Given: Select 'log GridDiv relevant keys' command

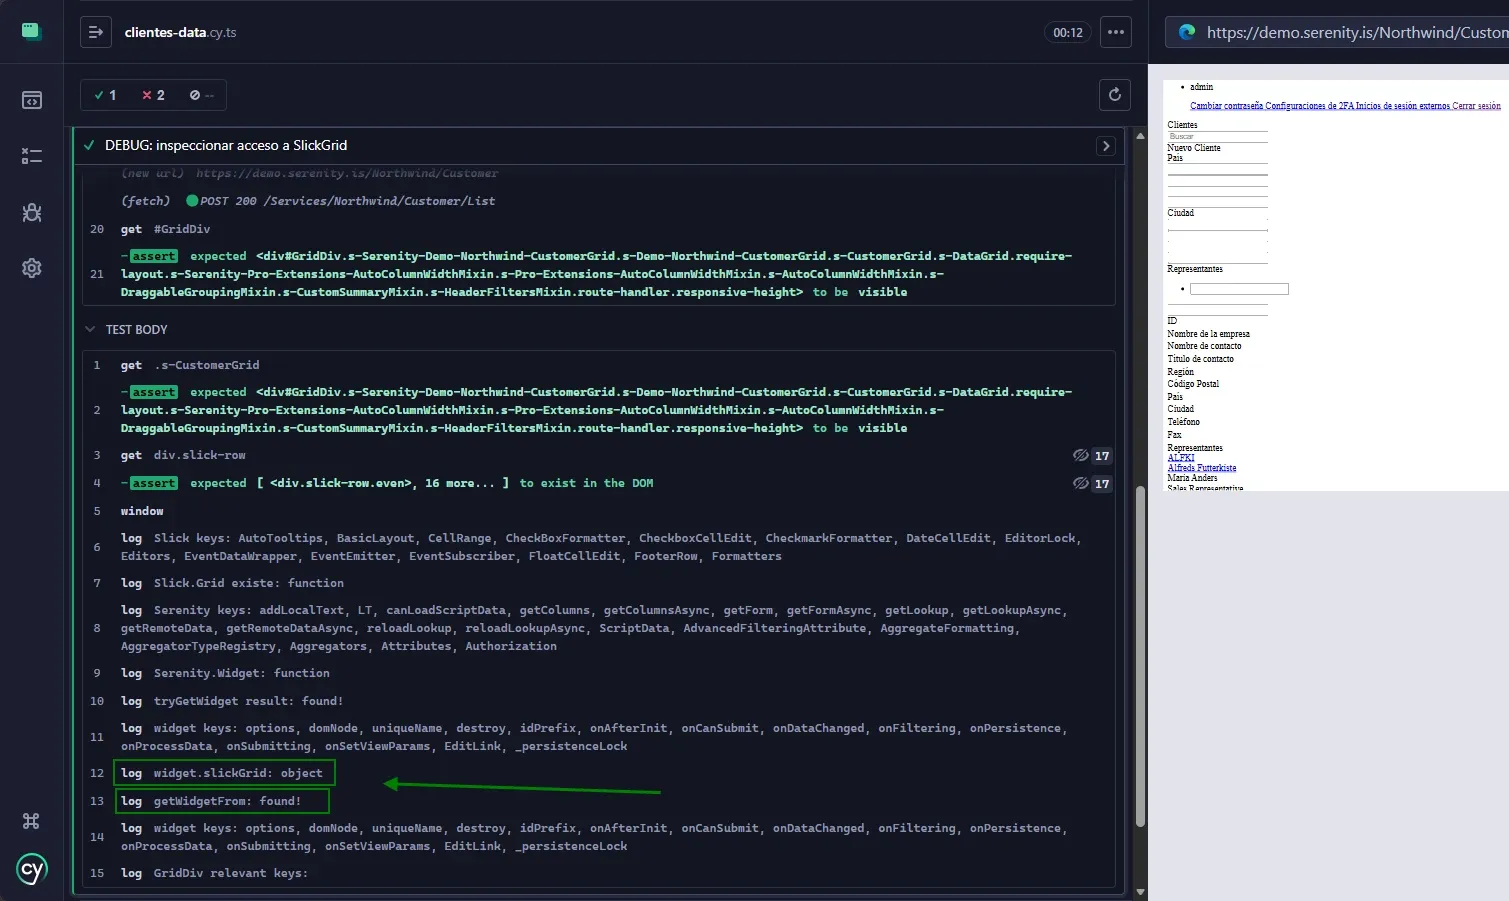Looking at the screenshot, I should pyautogui.click(x=599, y=873).
